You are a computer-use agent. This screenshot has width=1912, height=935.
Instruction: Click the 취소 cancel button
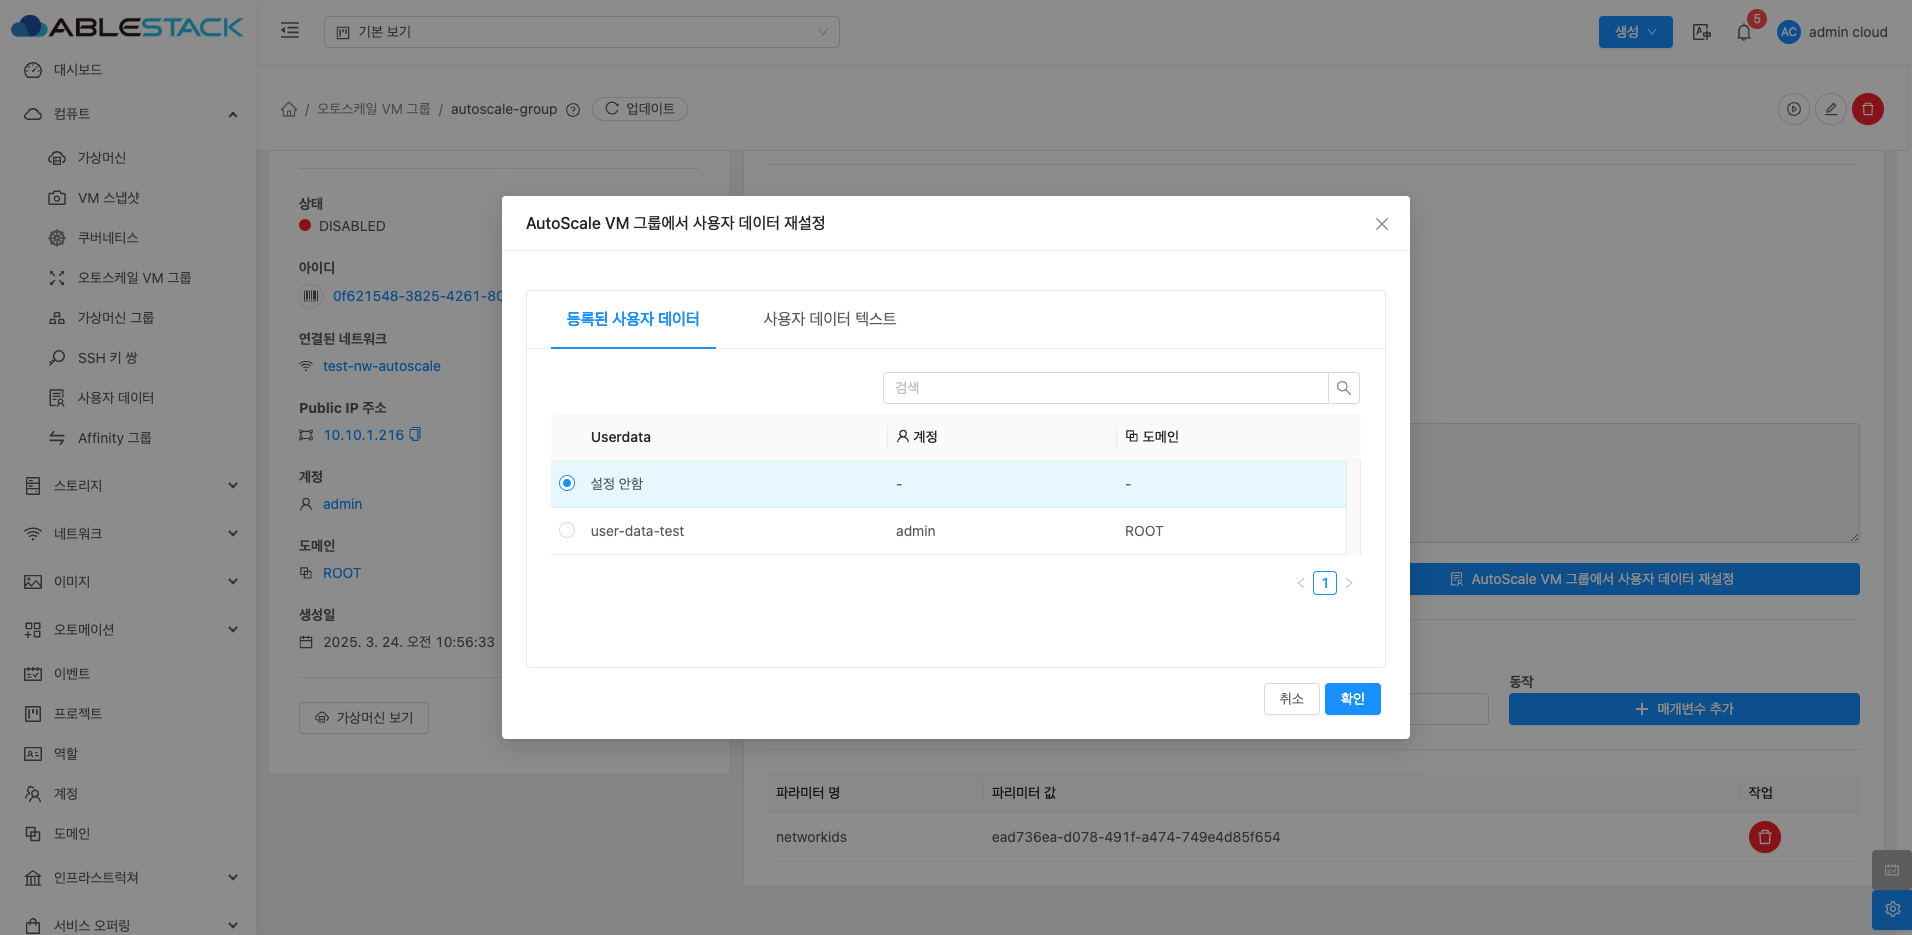(x=1291, y=699)
